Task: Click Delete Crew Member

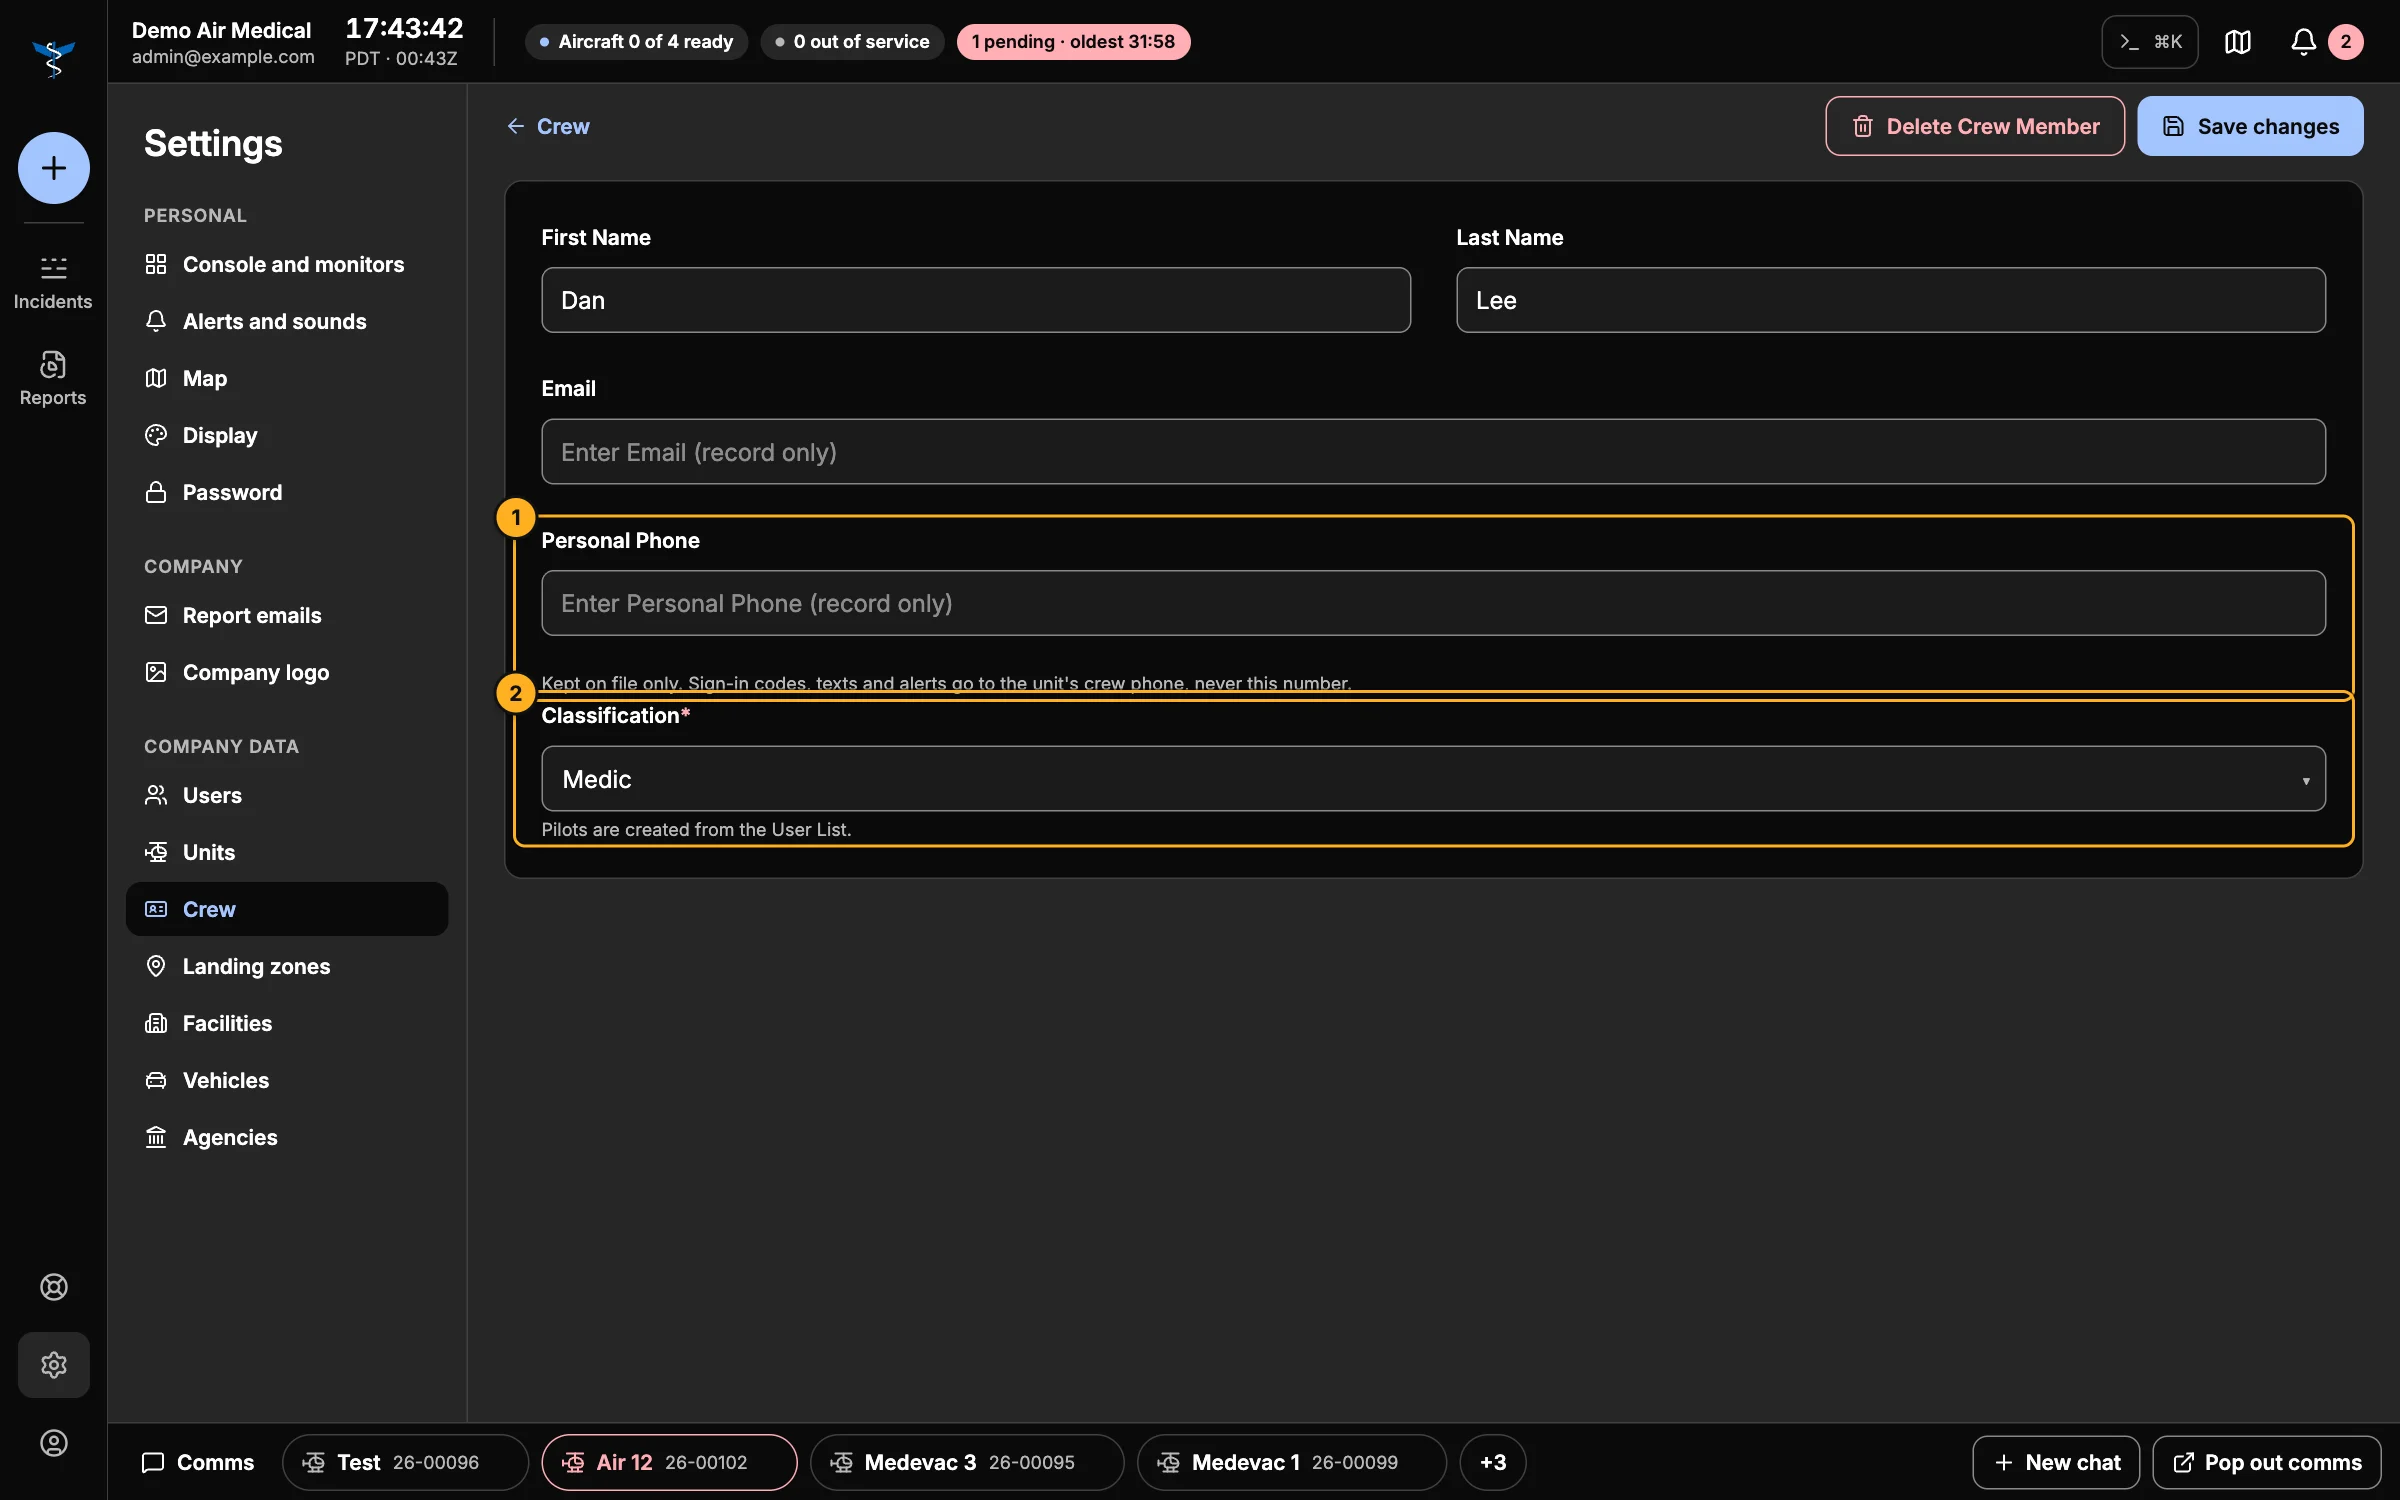Action: [x=1975, y=126]
